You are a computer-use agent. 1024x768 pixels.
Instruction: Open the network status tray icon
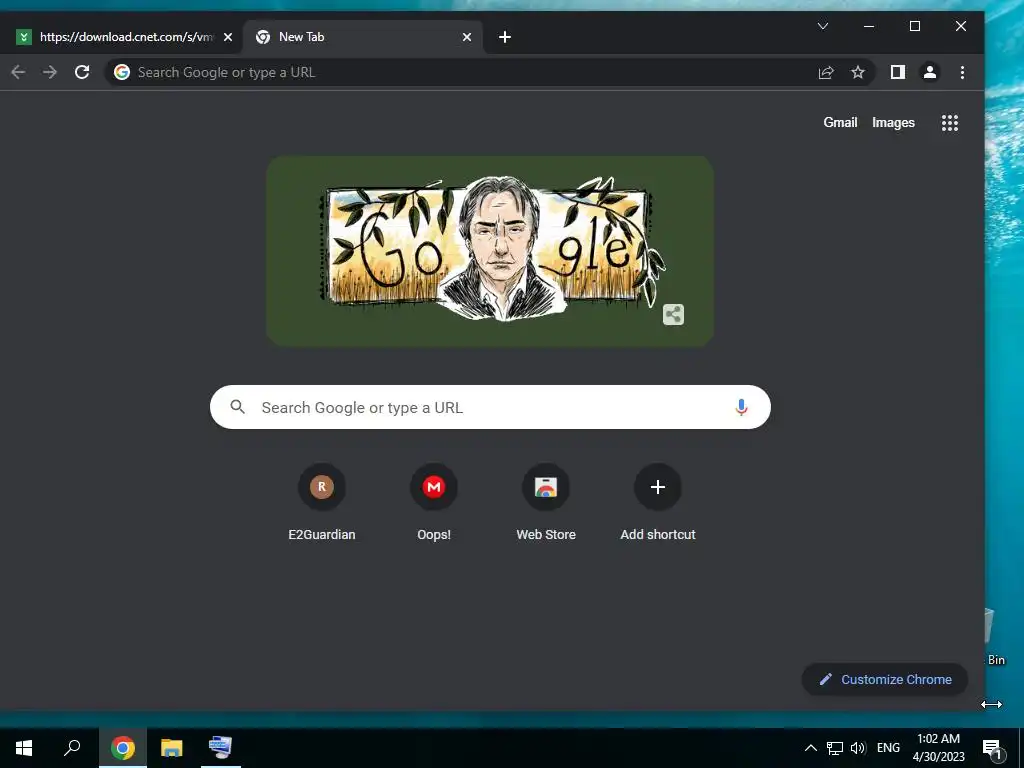835,748
